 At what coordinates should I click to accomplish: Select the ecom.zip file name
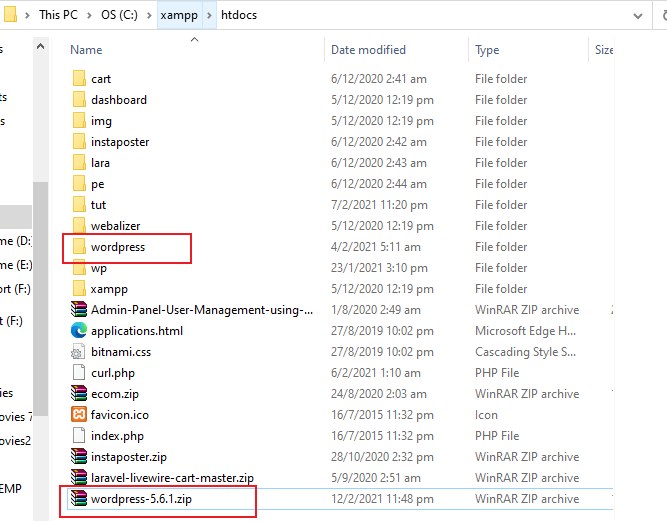tap(115, 394)
